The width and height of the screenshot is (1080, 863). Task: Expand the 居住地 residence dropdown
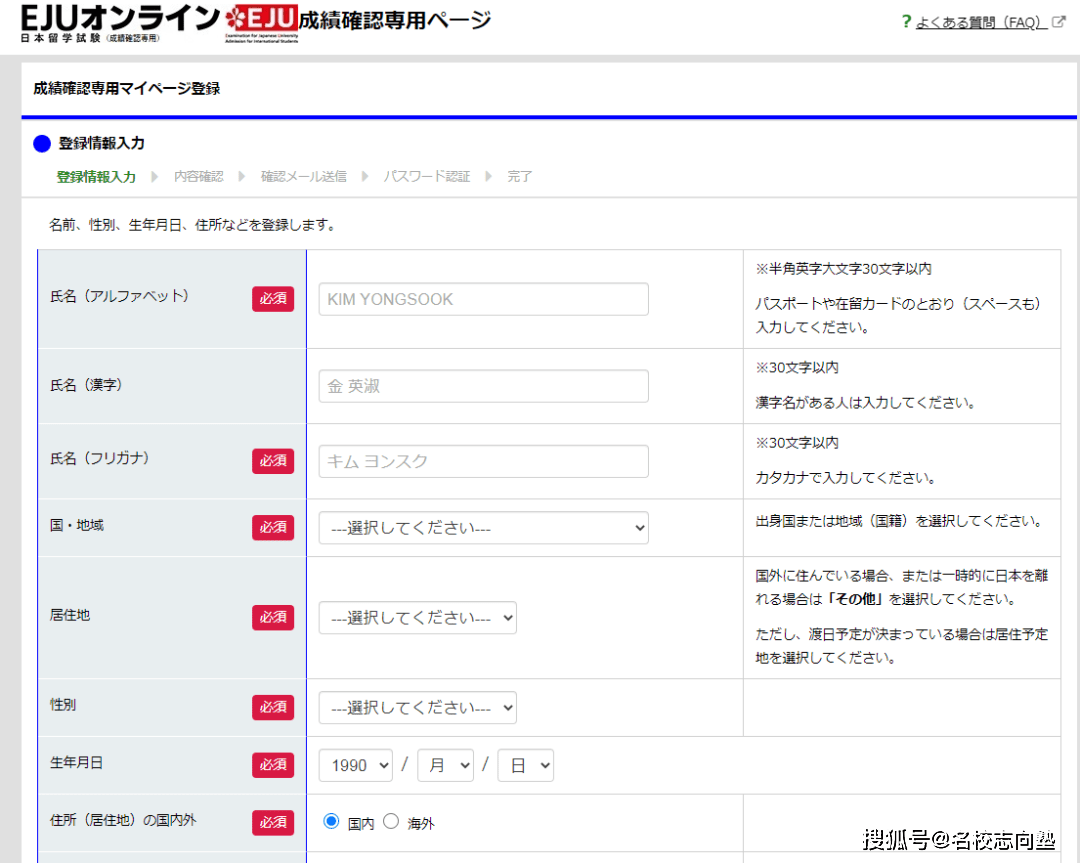point(417,618)
